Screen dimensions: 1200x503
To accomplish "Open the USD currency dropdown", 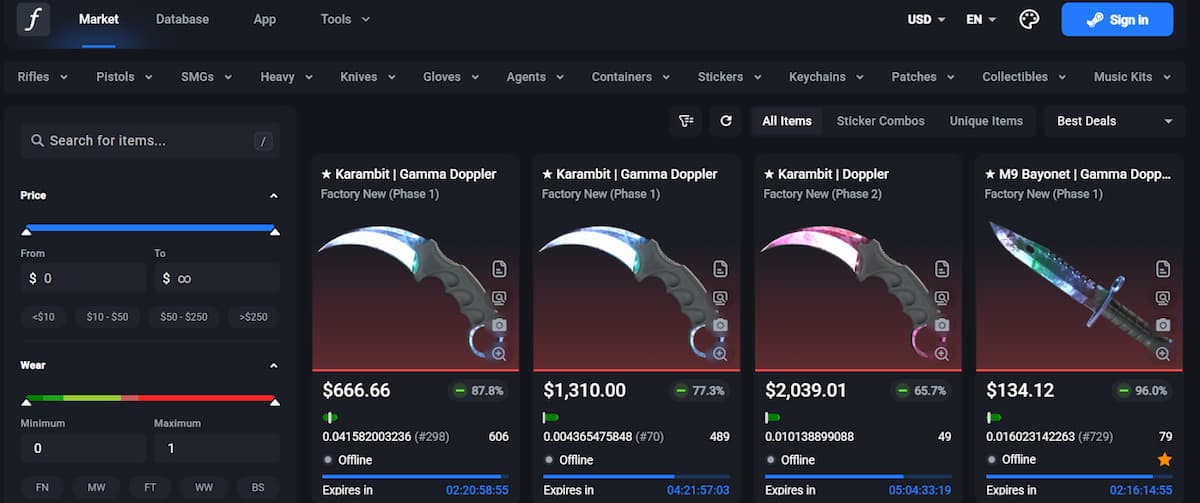I will (x=926, y=19).
